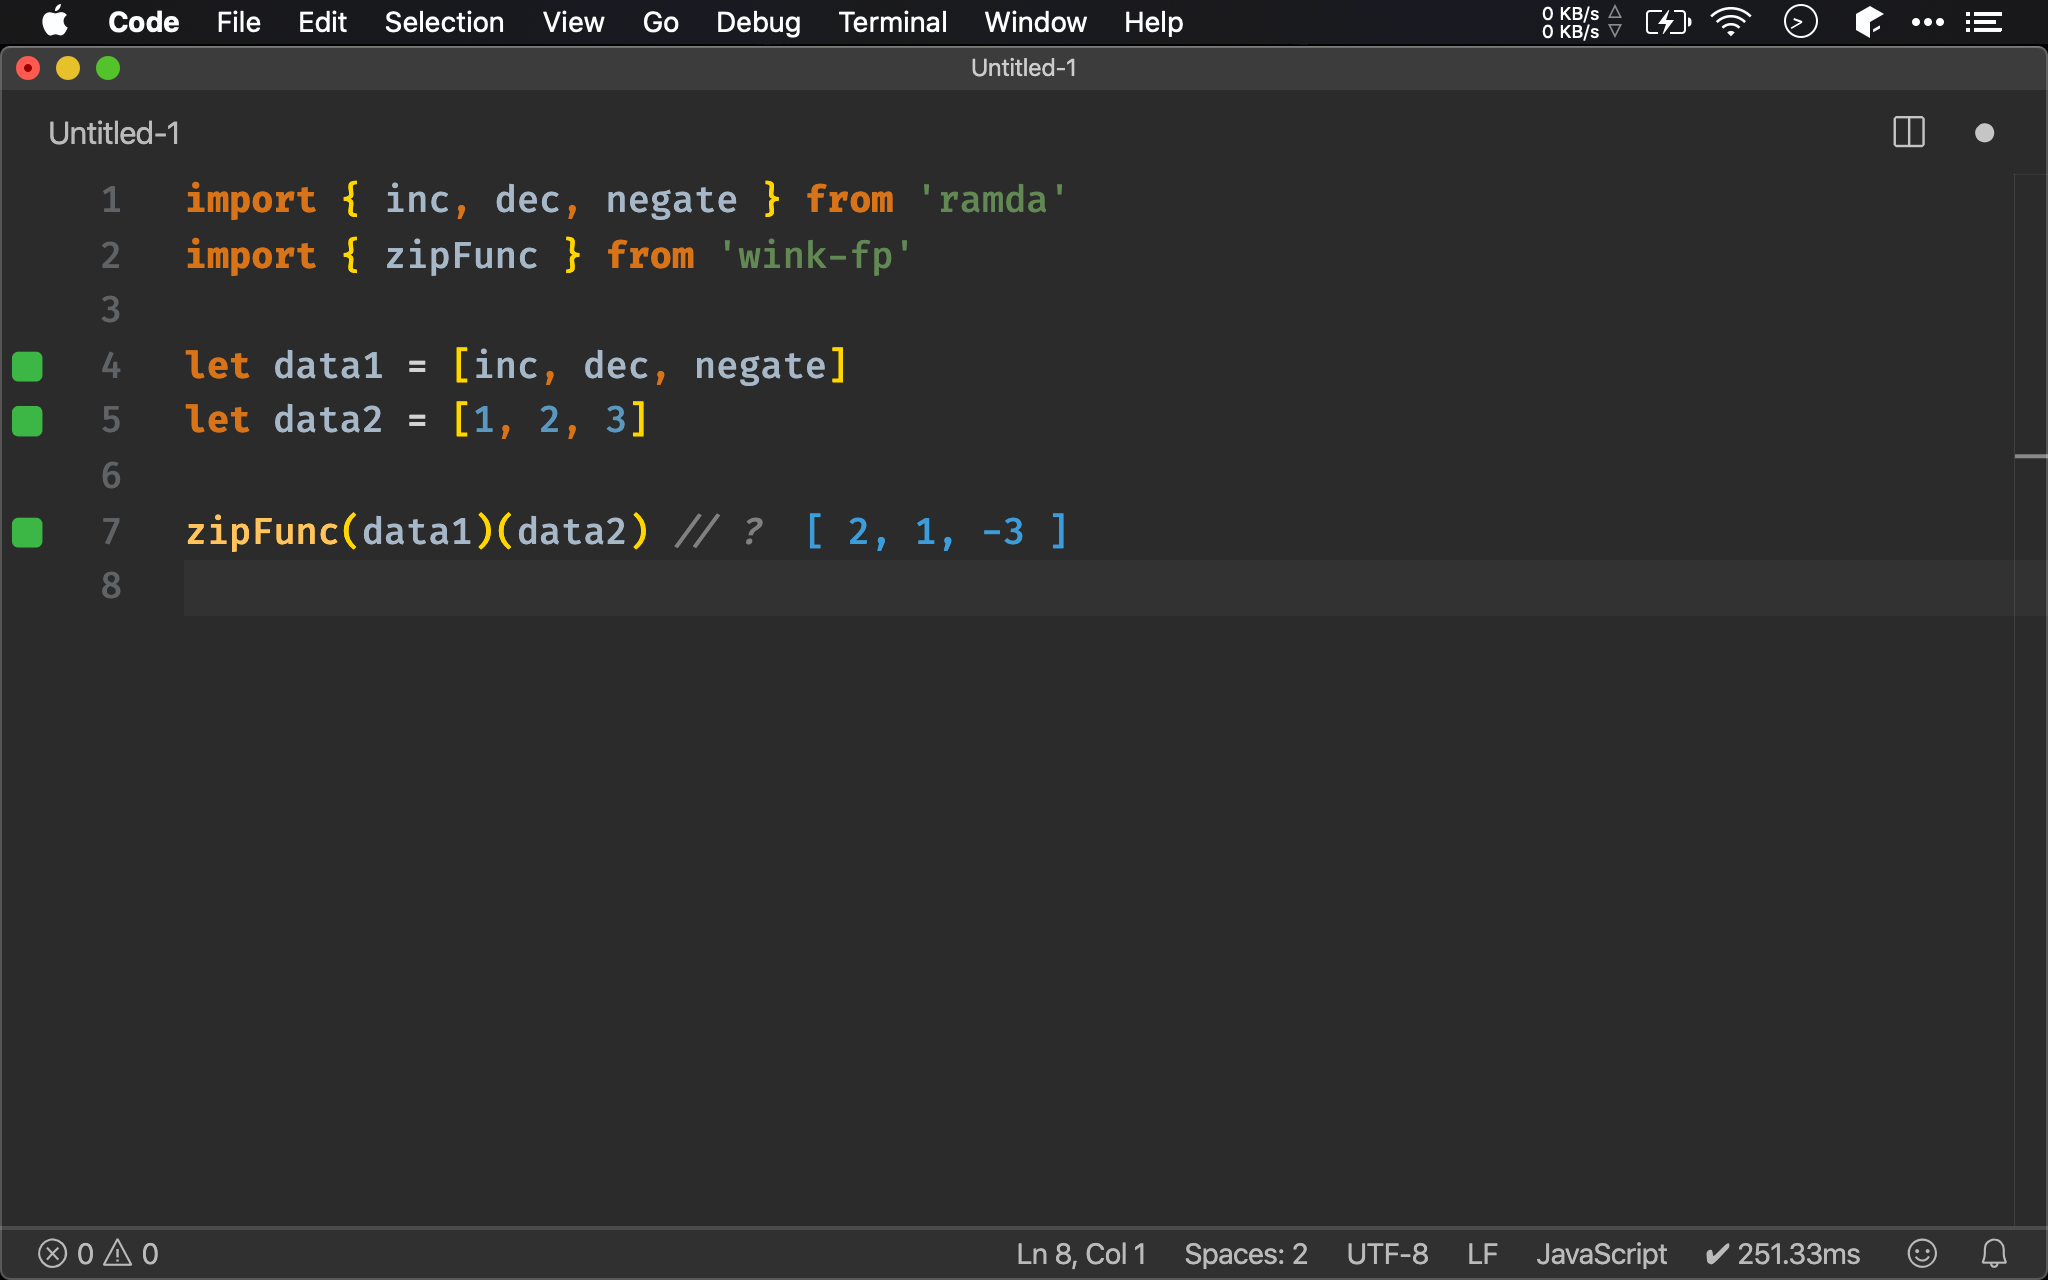Open the Wi-Fi status menu

[1731, 22]
